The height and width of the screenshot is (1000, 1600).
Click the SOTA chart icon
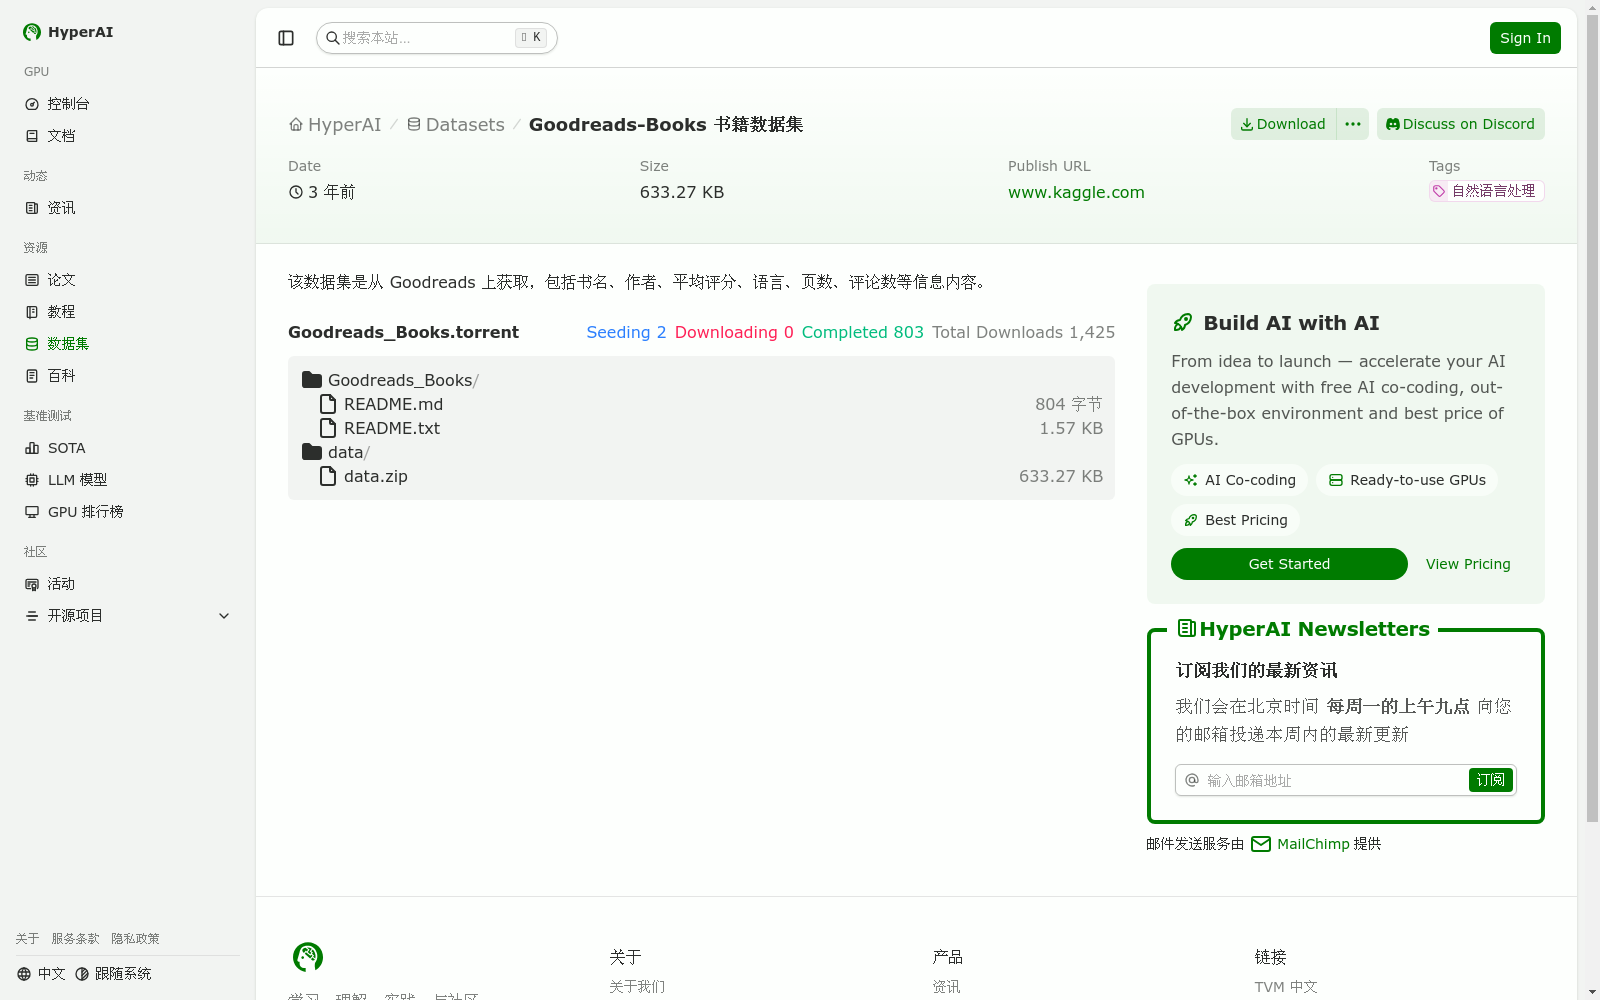click(x=32, y=448)
